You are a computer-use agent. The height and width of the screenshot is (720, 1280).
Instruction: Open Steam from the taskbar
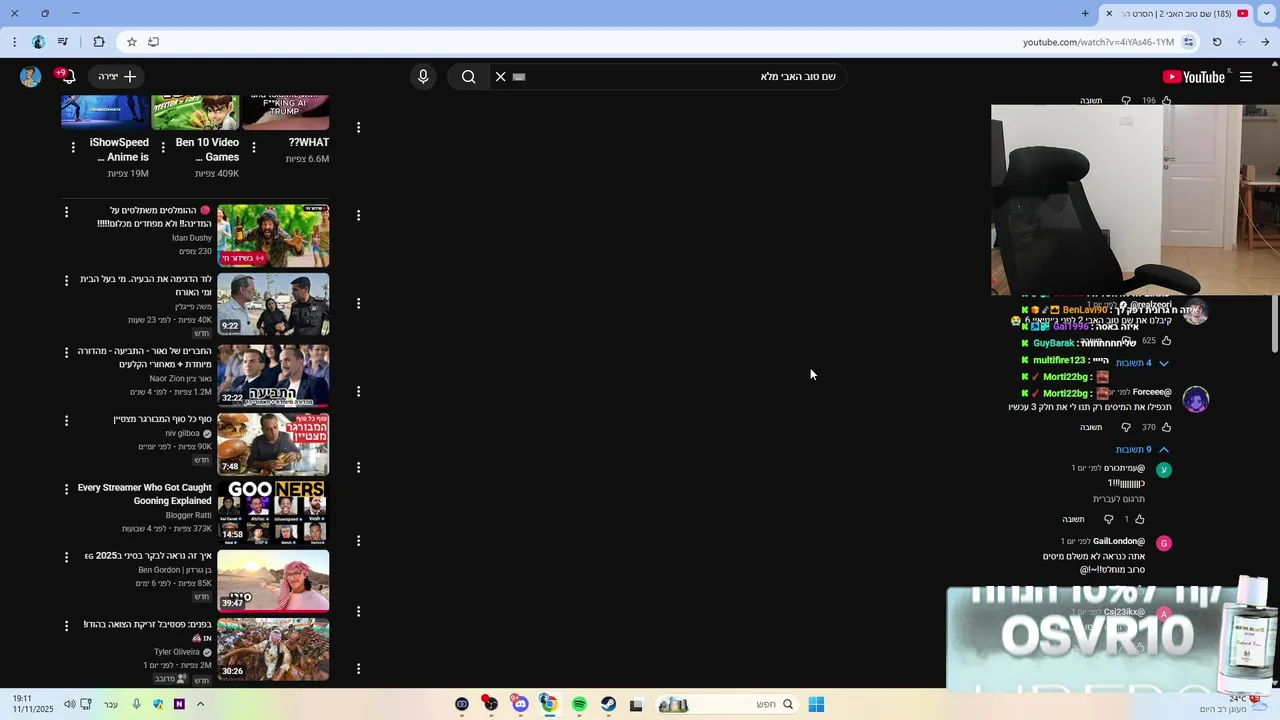coord(608,704)
